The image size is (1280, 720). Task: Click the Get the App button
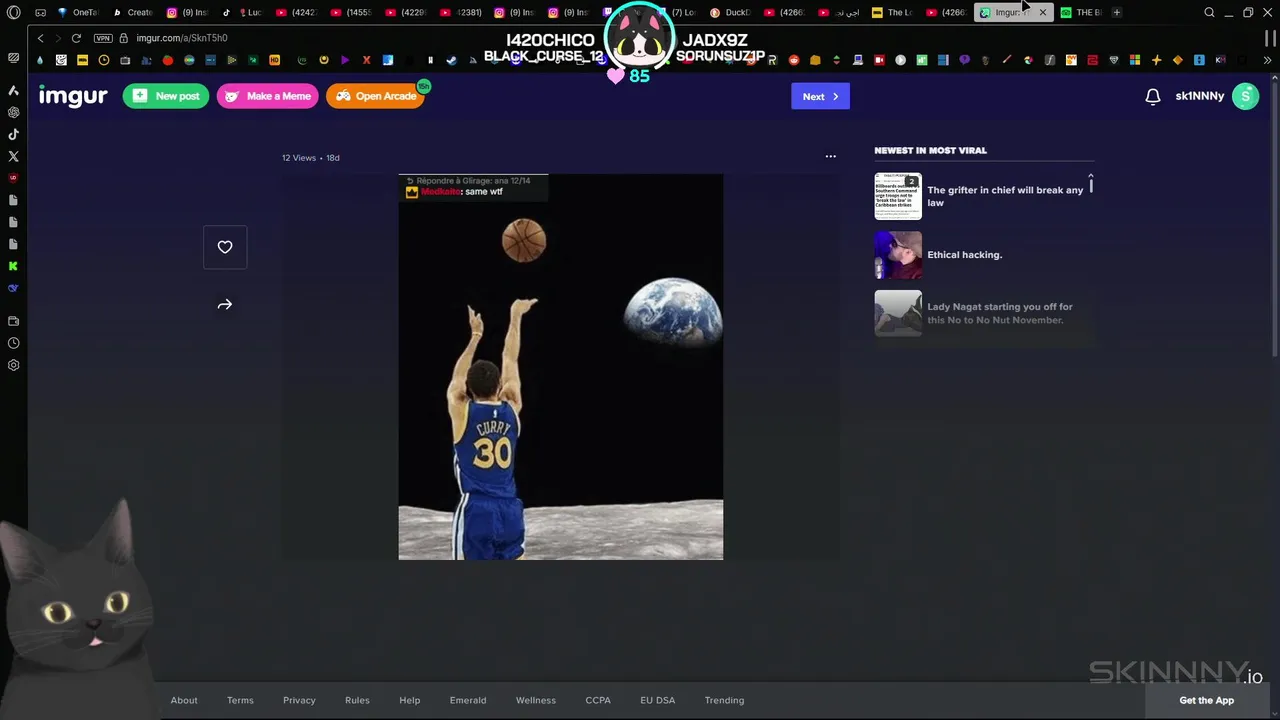click(x=1207, y=700)
